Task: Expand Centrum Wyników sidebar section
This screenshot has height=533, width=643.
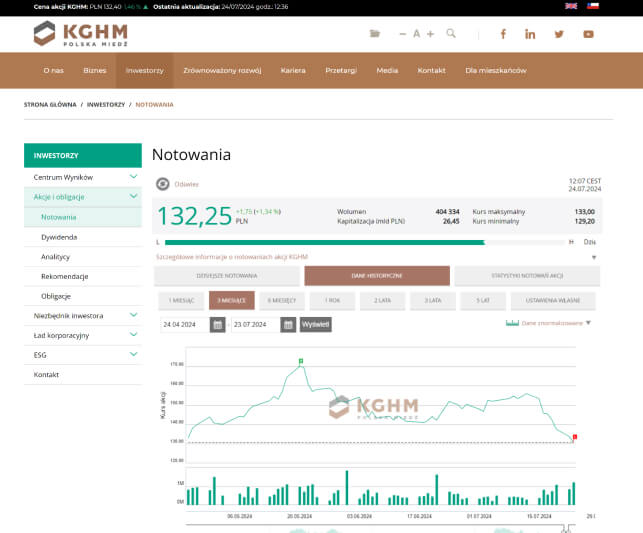Action: pyautogui.click(x=133, y=177)
